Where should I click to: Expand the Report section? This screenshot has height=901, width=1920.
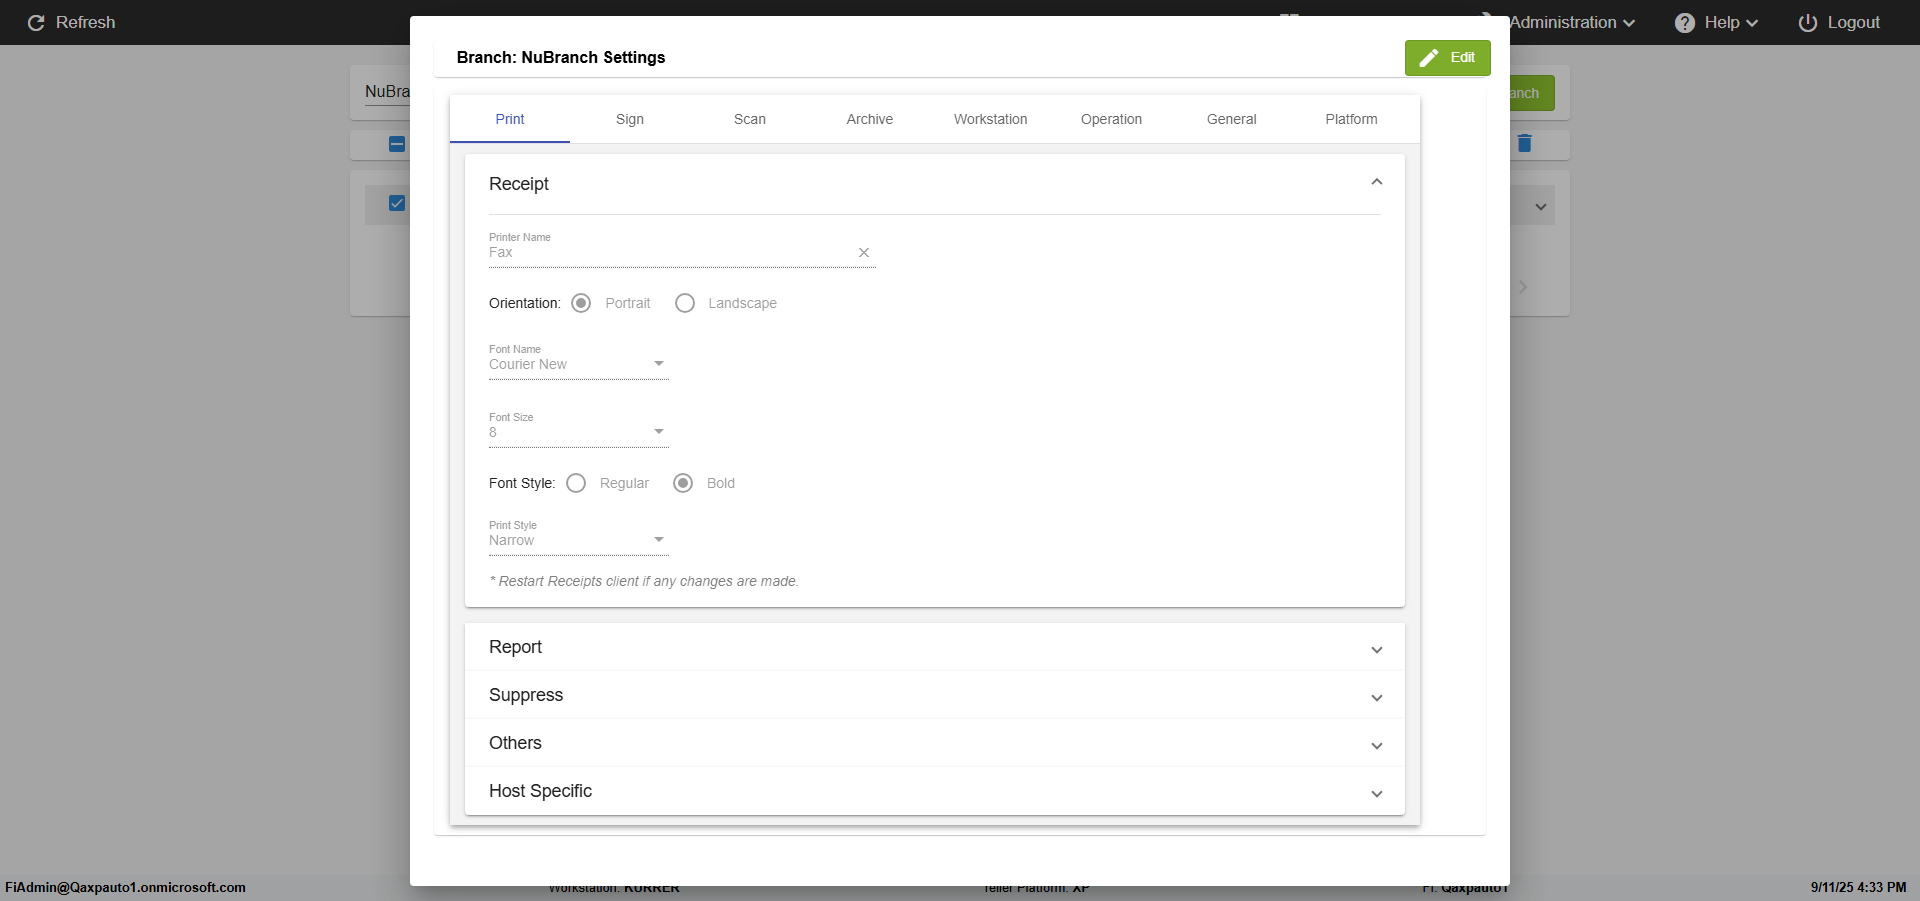coord(935,647)
